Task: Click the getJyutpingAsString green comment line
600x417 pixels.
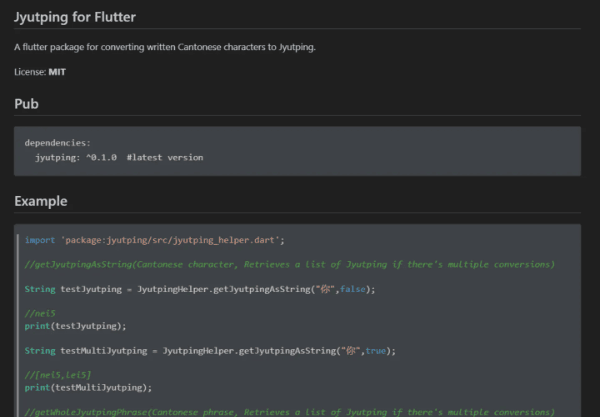Action: pos(289,264)
